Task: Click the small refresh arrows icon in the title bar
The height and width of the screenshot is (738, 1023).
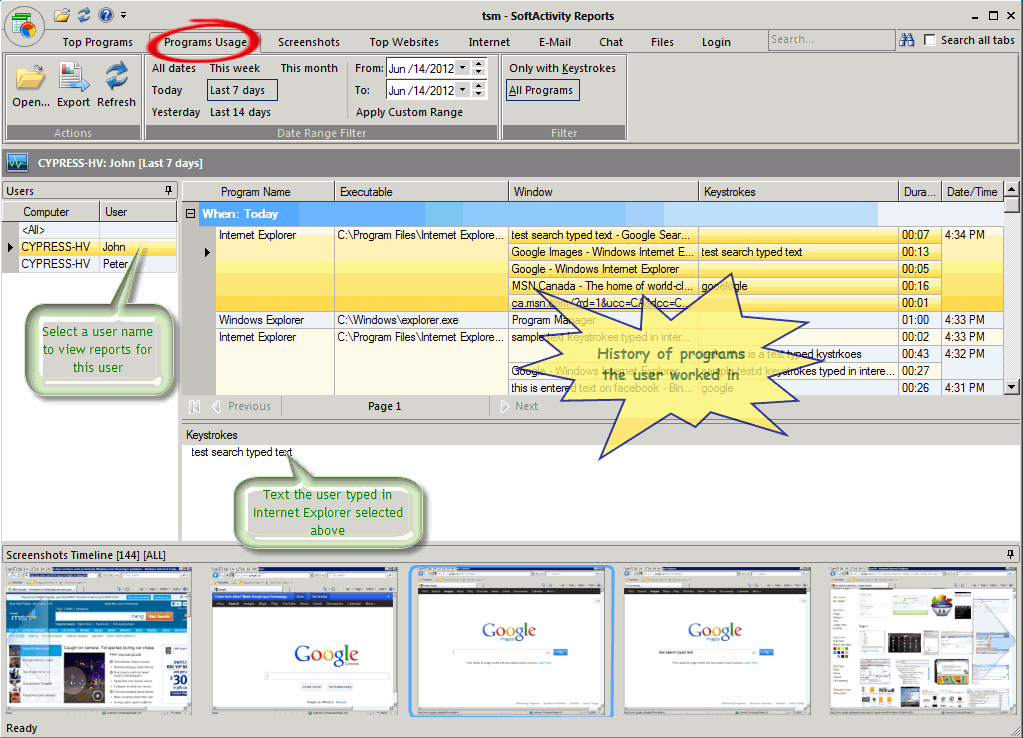Action: (x=84, y=15)
